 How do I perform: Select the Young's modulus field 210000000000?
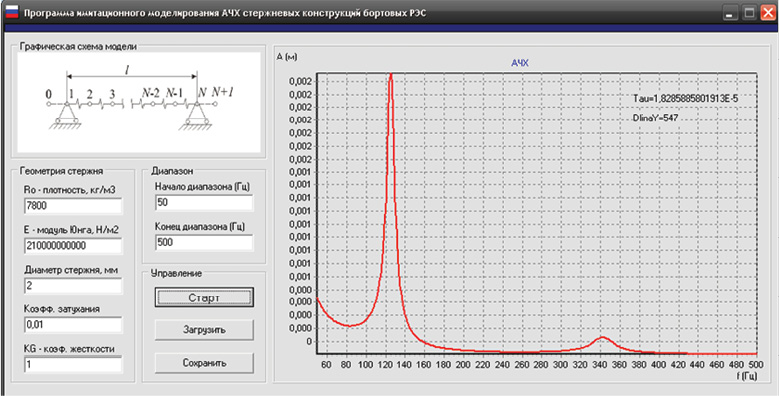point(73,245)
